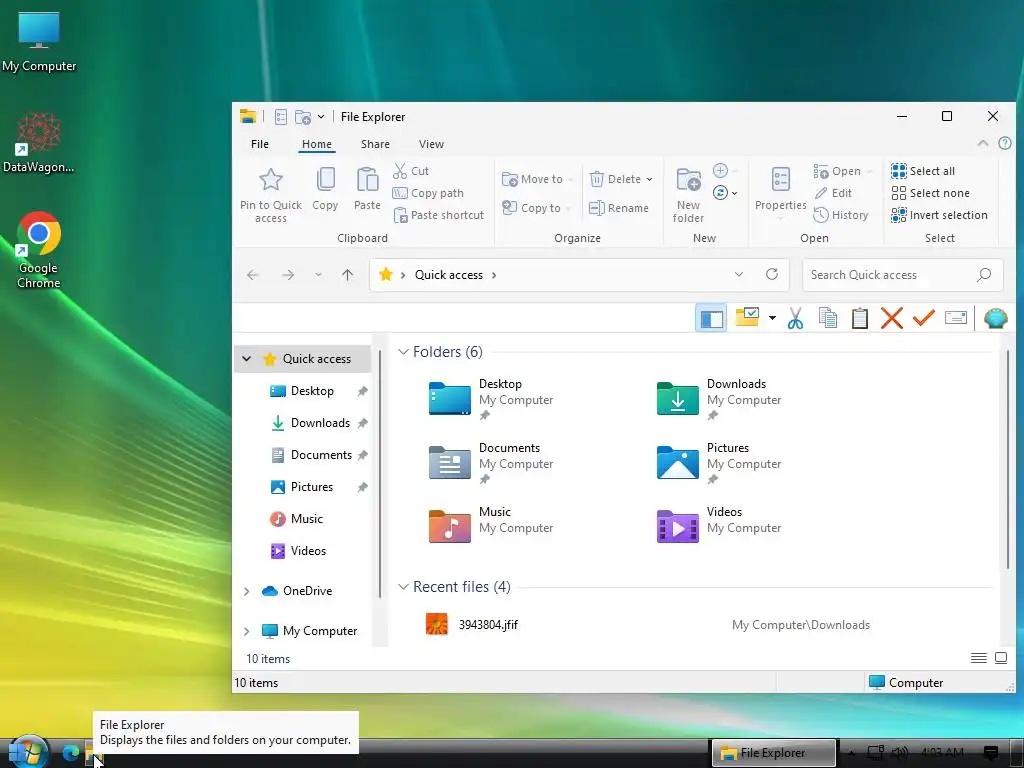The width and height of the screenshot is (1024, 768).
Task: Switch to the Share ribbon tab
Action: [x=376, y=144]
